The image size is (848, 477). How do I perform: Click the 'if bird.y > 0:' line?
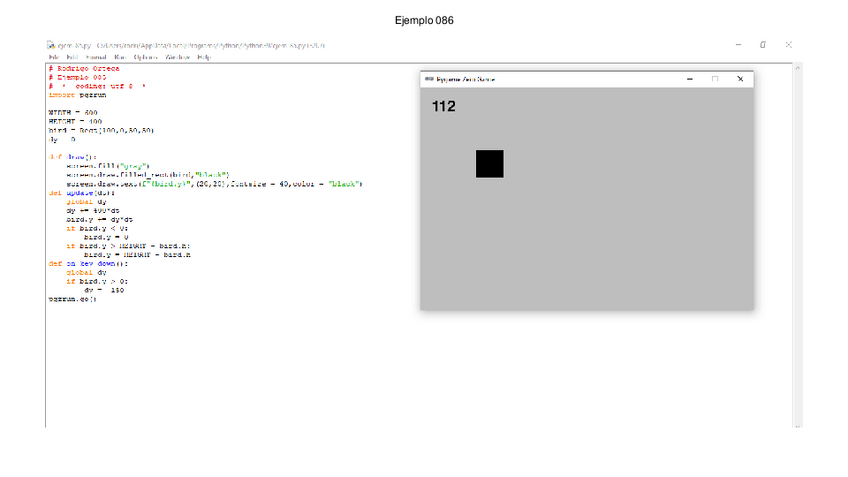click(x=97, y=281)
